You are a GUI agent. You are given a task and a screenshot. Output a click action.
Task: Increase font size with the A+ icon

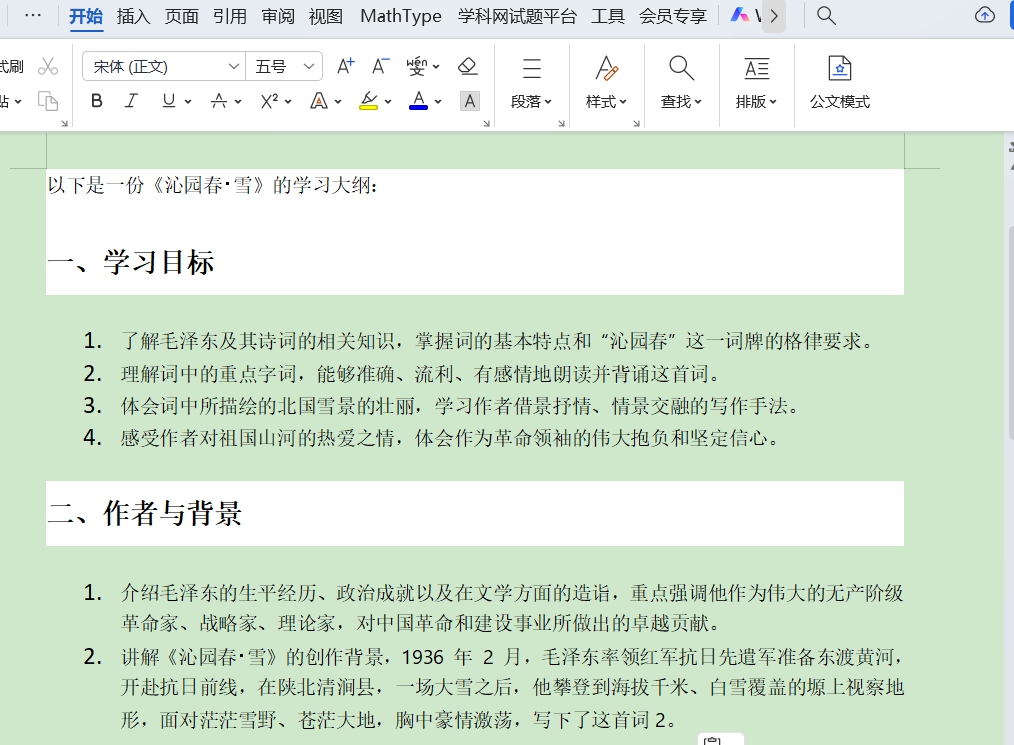click(x=344, y=64)
